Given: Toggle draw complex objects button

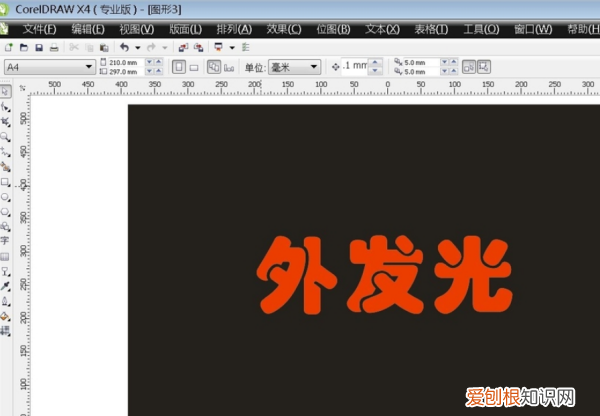Looking at the screenshot, I should [484, 67].
